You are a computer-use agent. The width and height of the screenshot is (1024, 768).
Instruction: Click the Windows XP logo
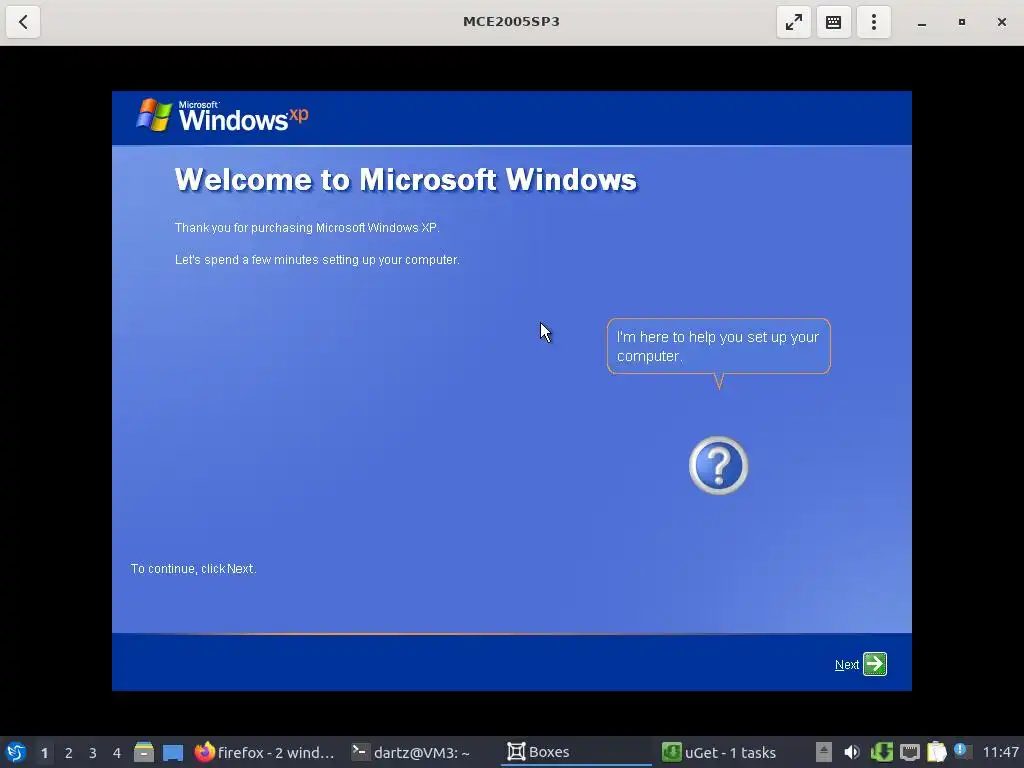pyautogui.click(x=222, y=116)
